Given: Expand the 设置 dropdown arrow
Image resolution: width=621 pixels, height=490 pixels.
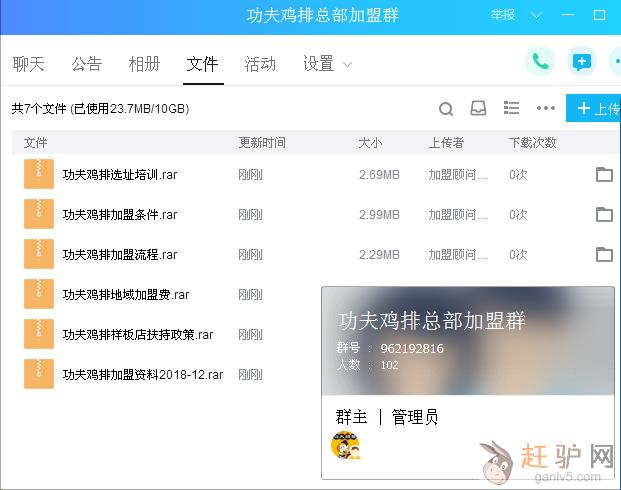Looking at the screenshot, I should point(347,65).
